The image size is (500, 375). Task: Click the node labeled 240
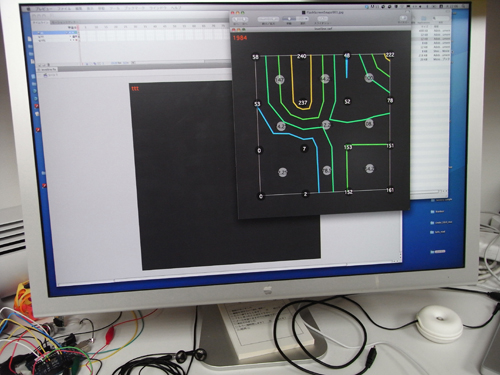pyautogui.click(x=301, y=56)
